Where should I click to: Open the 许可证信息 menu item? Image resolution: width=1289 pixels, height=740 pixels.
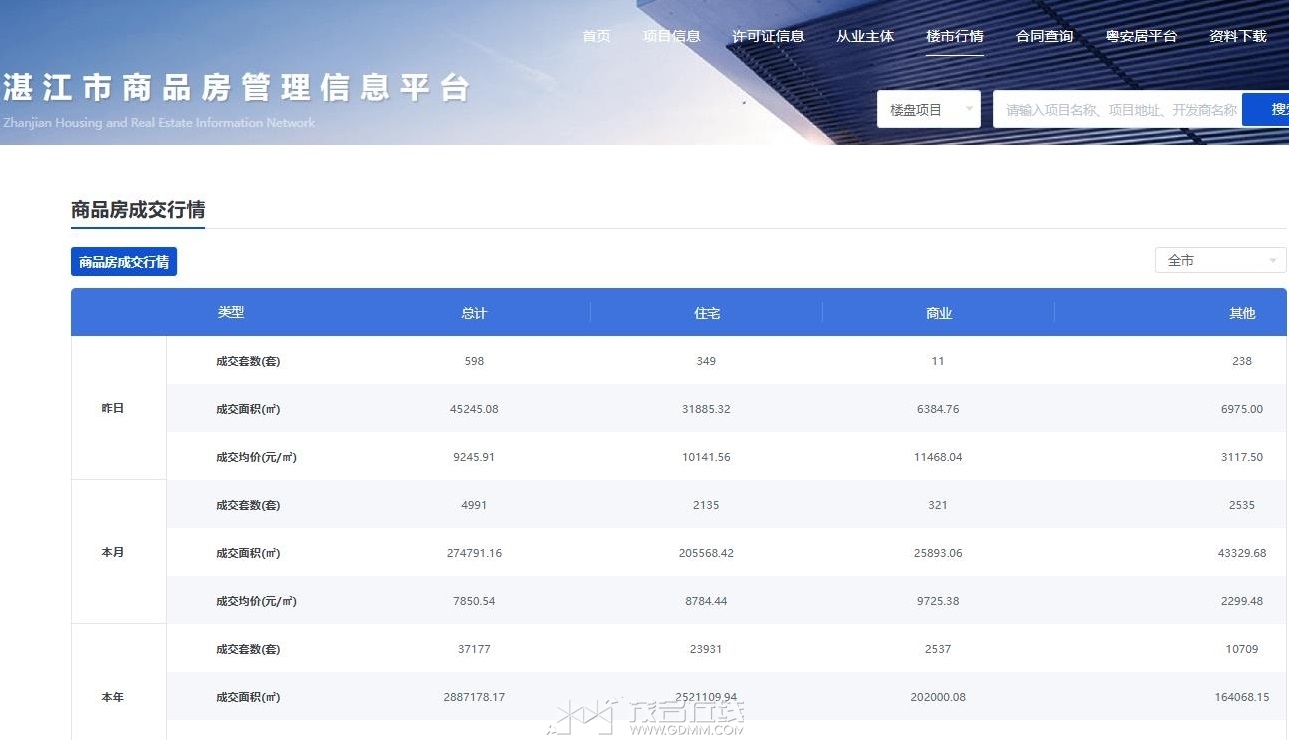768,36
